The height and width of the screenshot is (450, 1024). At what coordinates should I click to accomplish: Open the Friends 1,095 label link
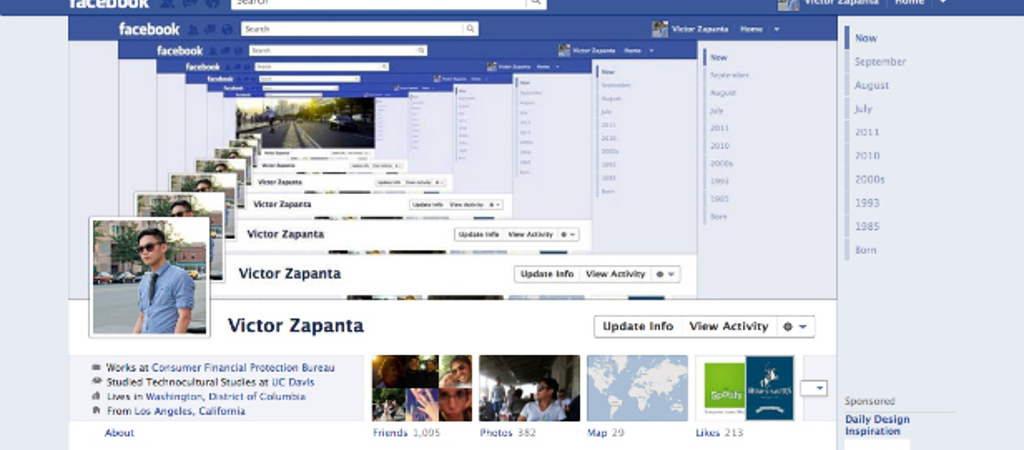[x=407, y=432]
